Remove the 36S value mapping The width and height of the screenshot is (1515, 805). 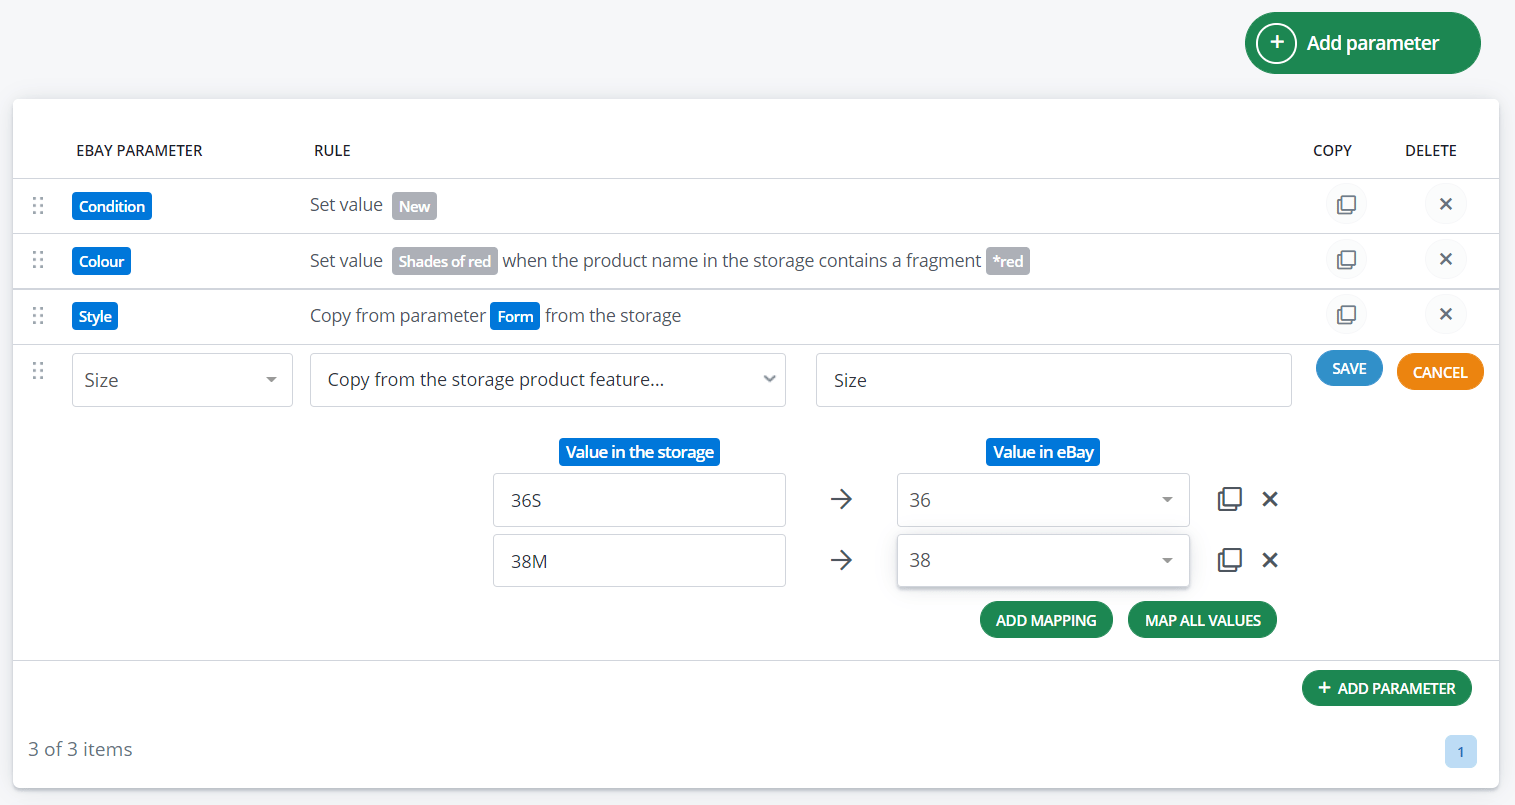pyautogui.click(x=1269, y=498)
